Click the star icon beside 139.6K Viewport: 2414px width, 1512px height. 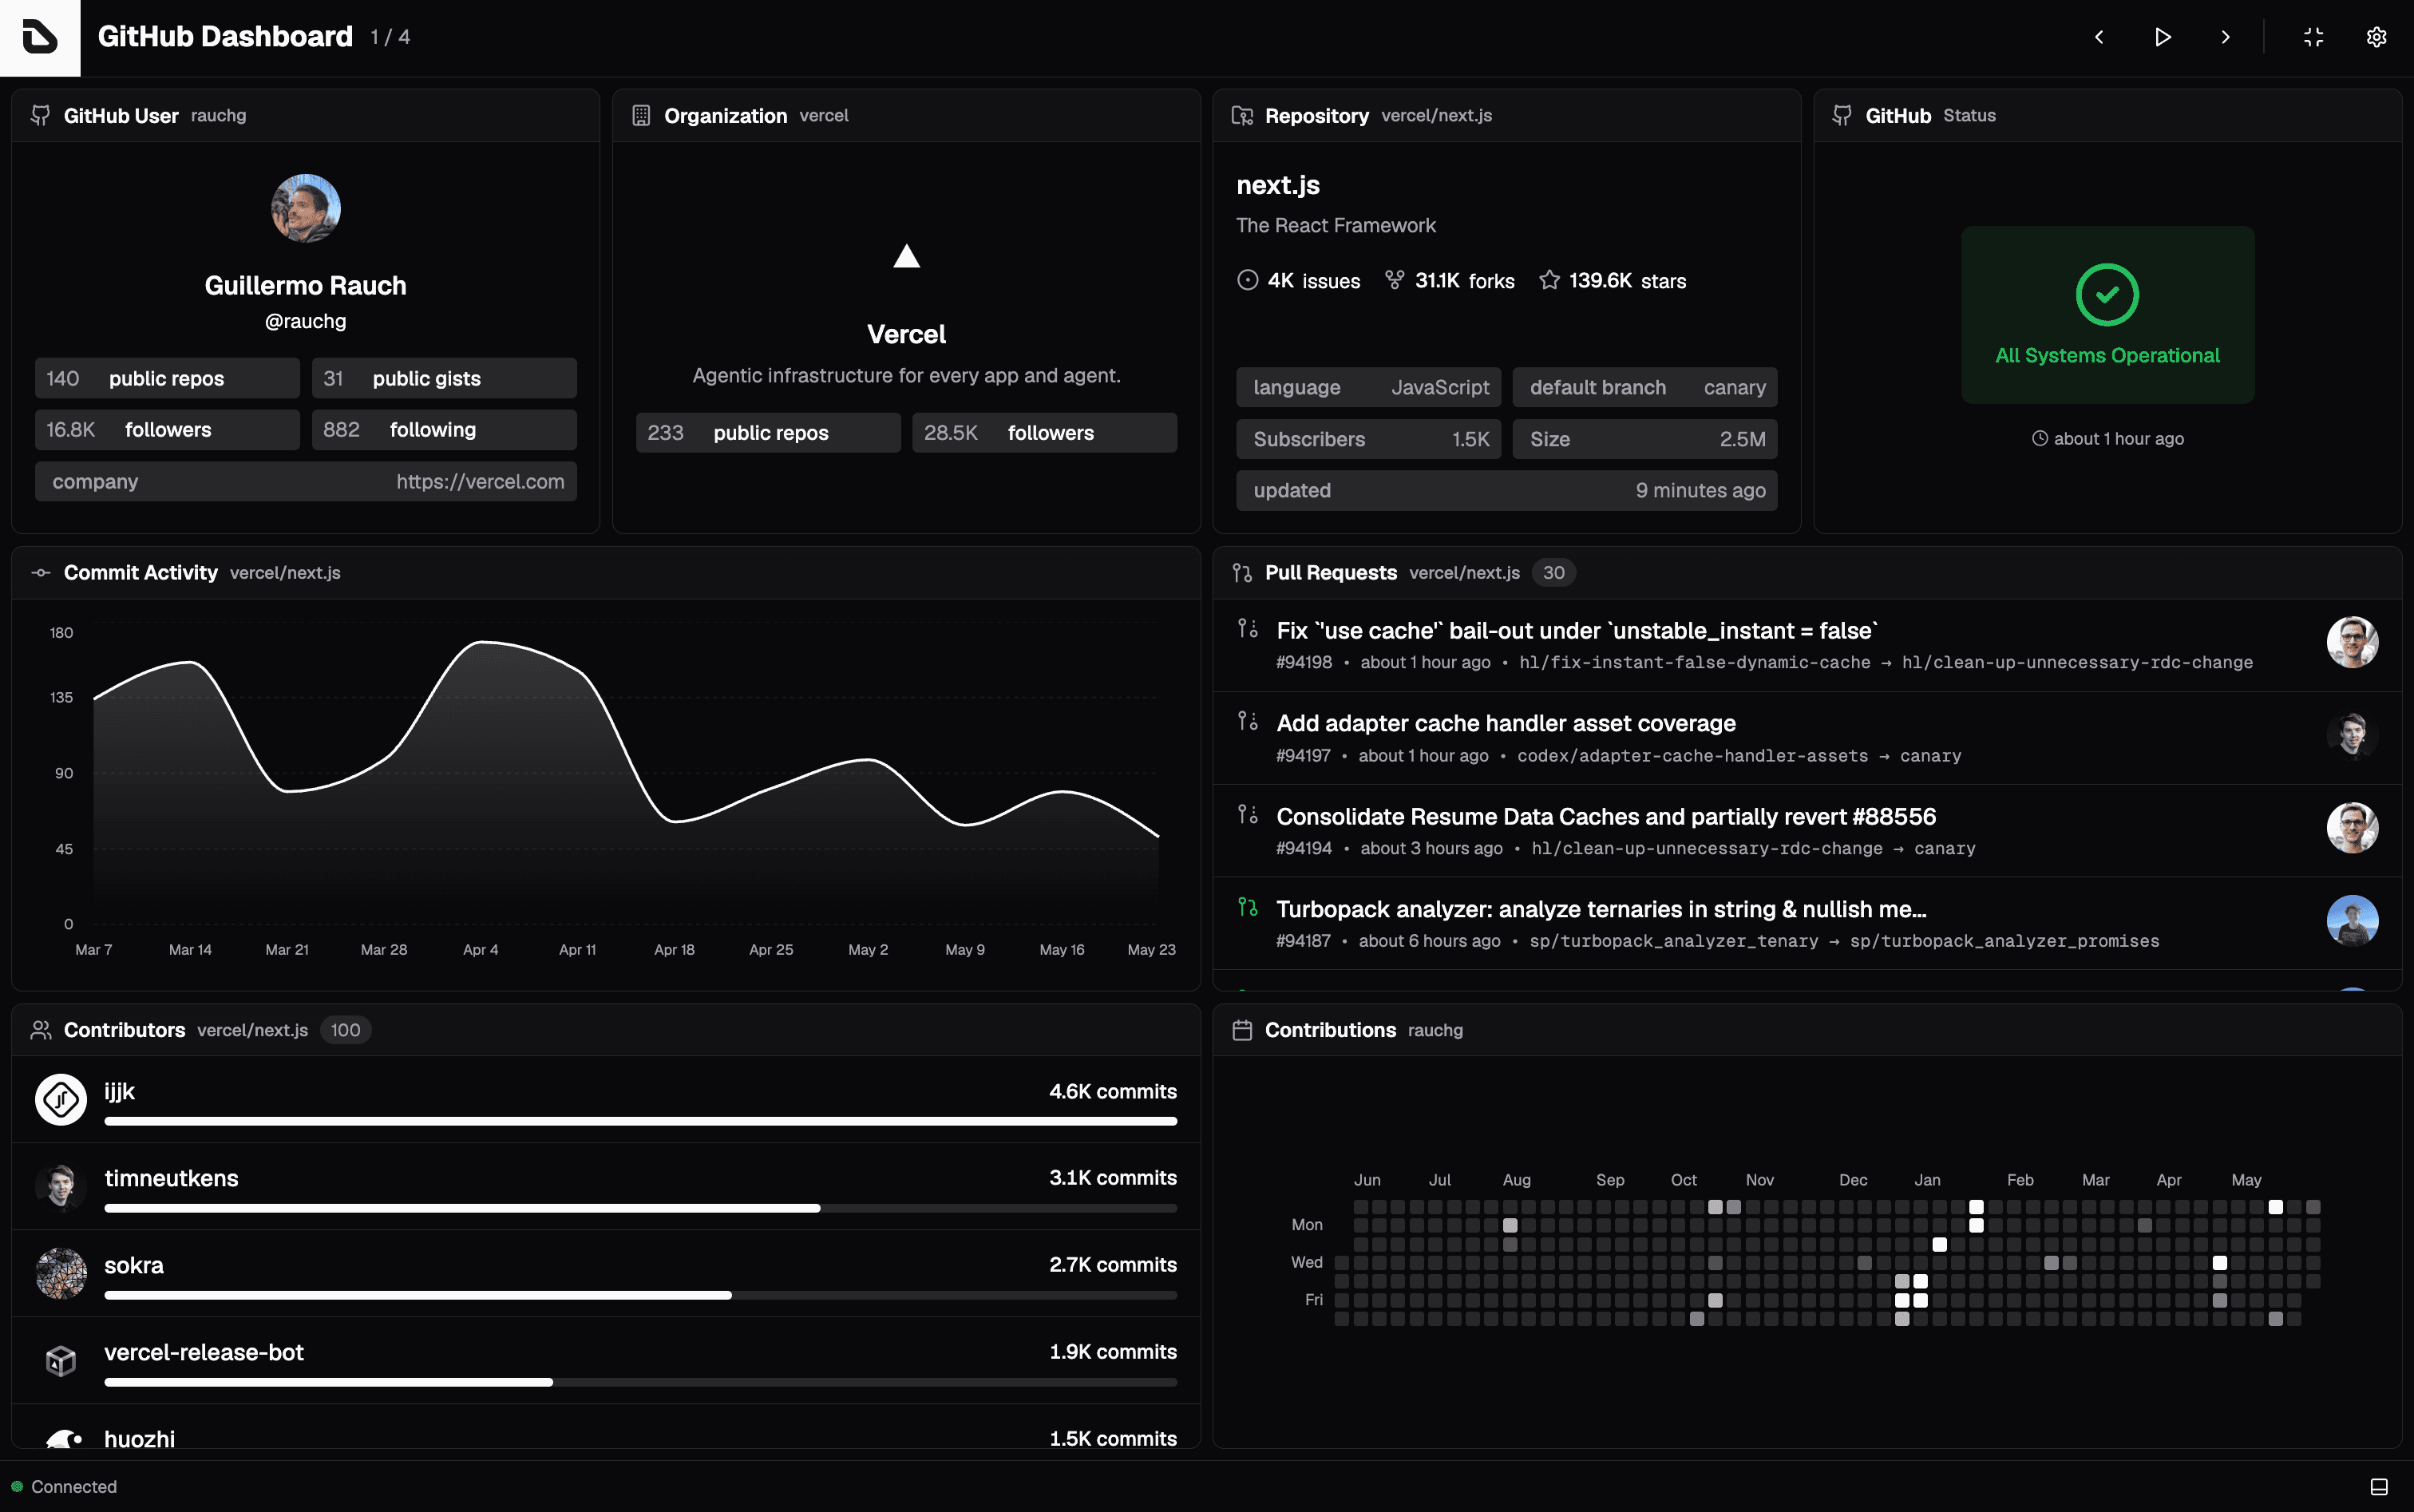(x=1549, y=280)
